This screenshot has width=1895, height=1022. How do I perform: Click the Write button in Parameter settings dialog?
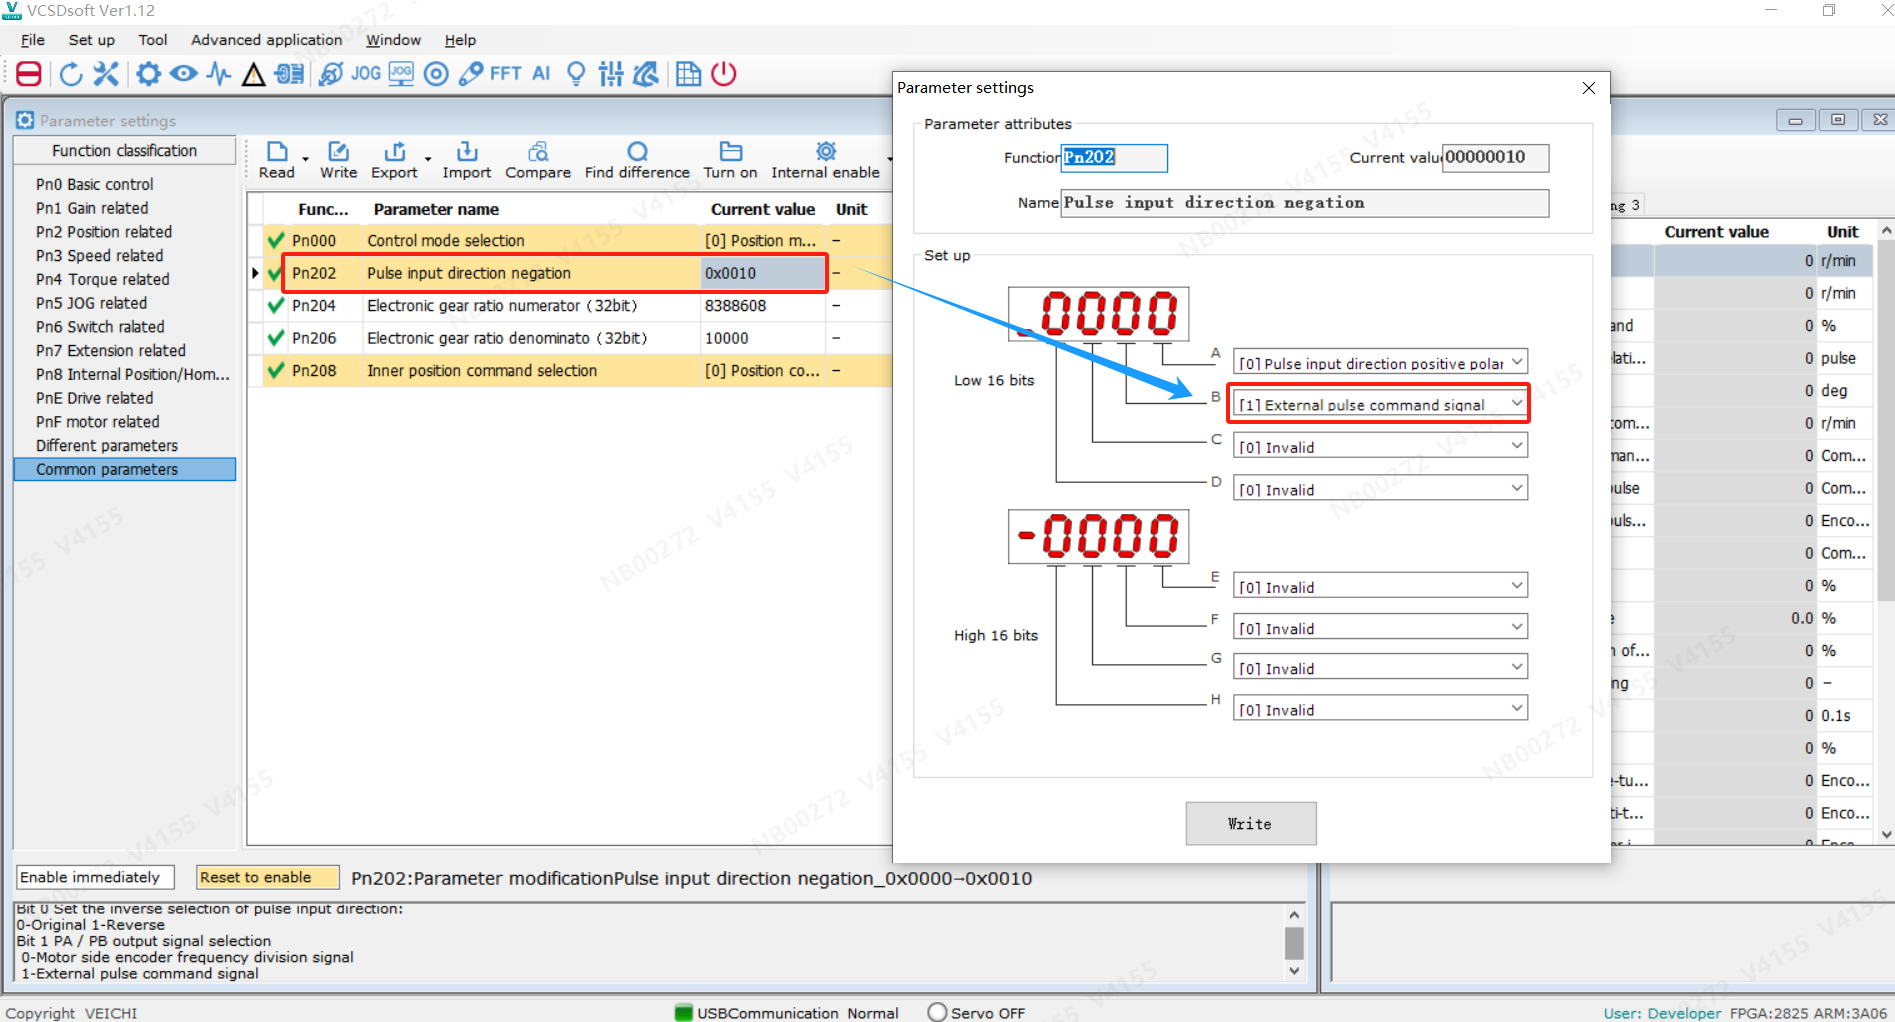click(1250, 823)
